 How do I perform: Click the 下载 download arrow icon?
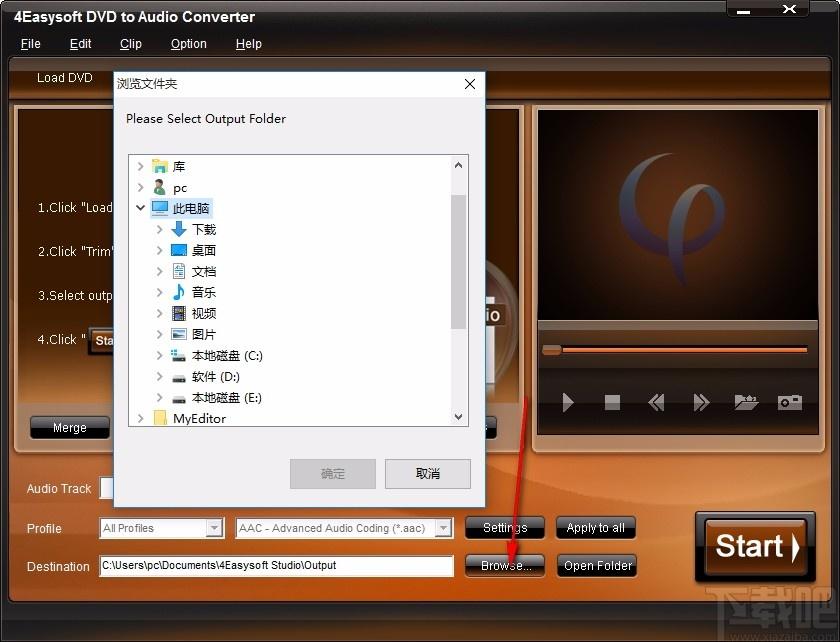point(179,229)
